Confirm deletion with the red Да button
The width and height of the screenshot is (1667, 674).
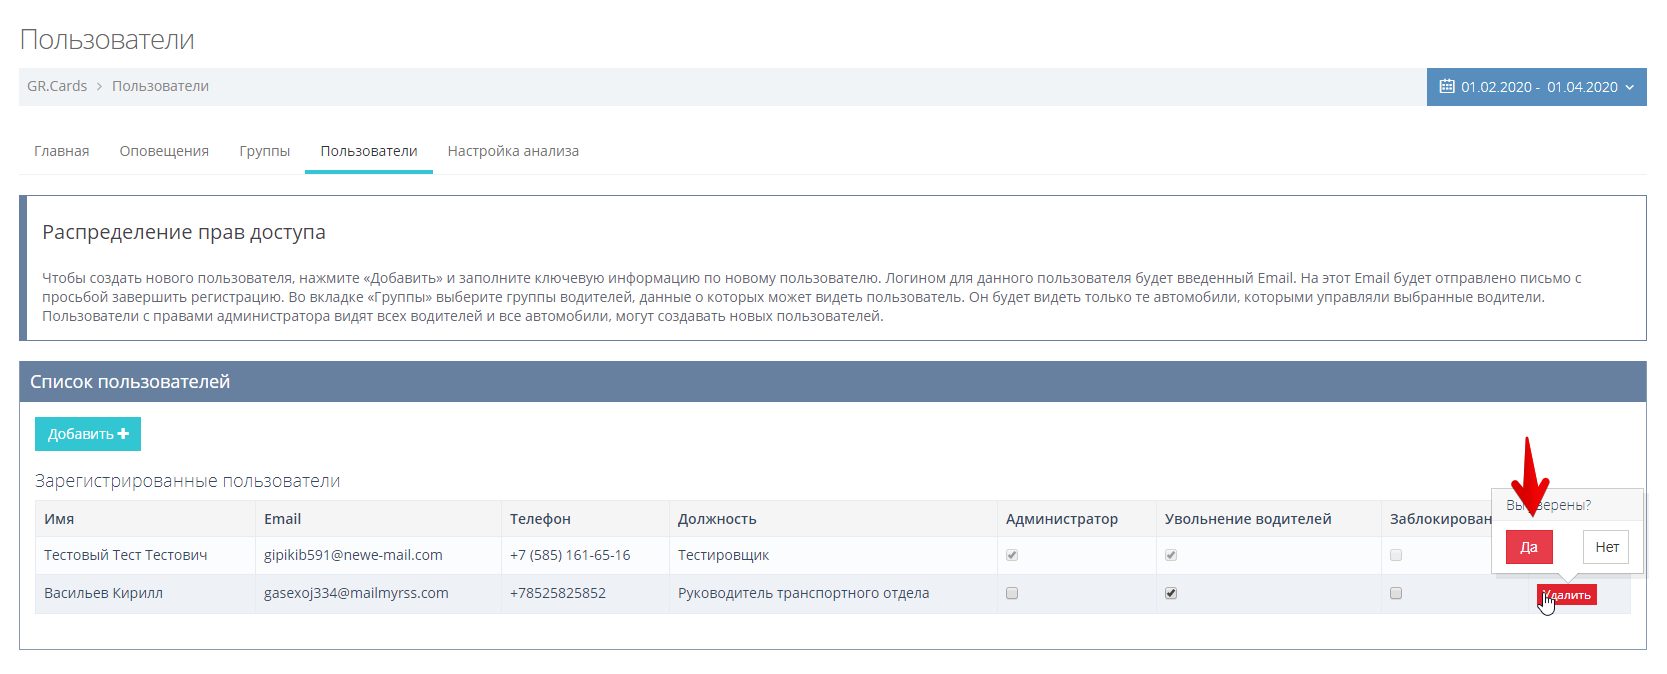(1529, 547)
